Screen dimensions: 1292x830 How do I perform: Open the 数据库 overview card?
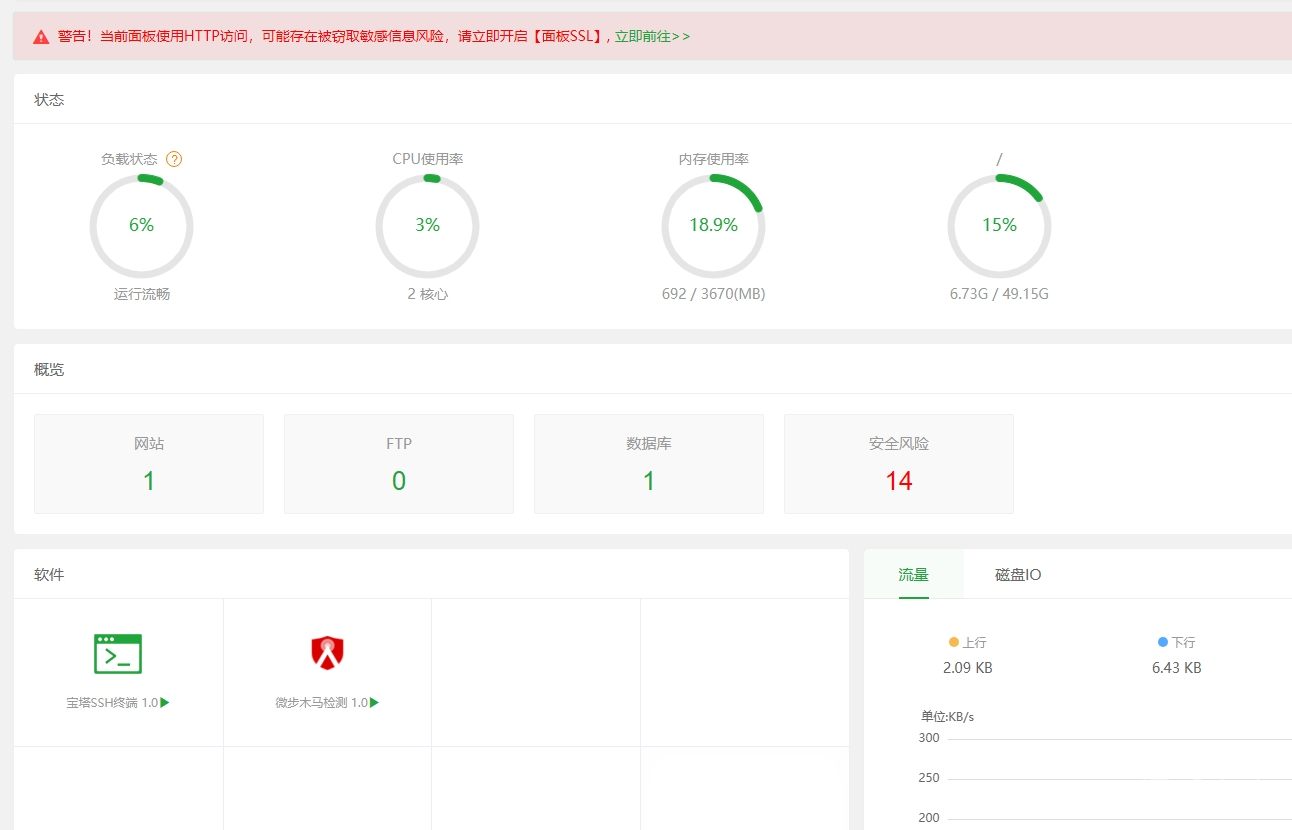click(649, 464)
